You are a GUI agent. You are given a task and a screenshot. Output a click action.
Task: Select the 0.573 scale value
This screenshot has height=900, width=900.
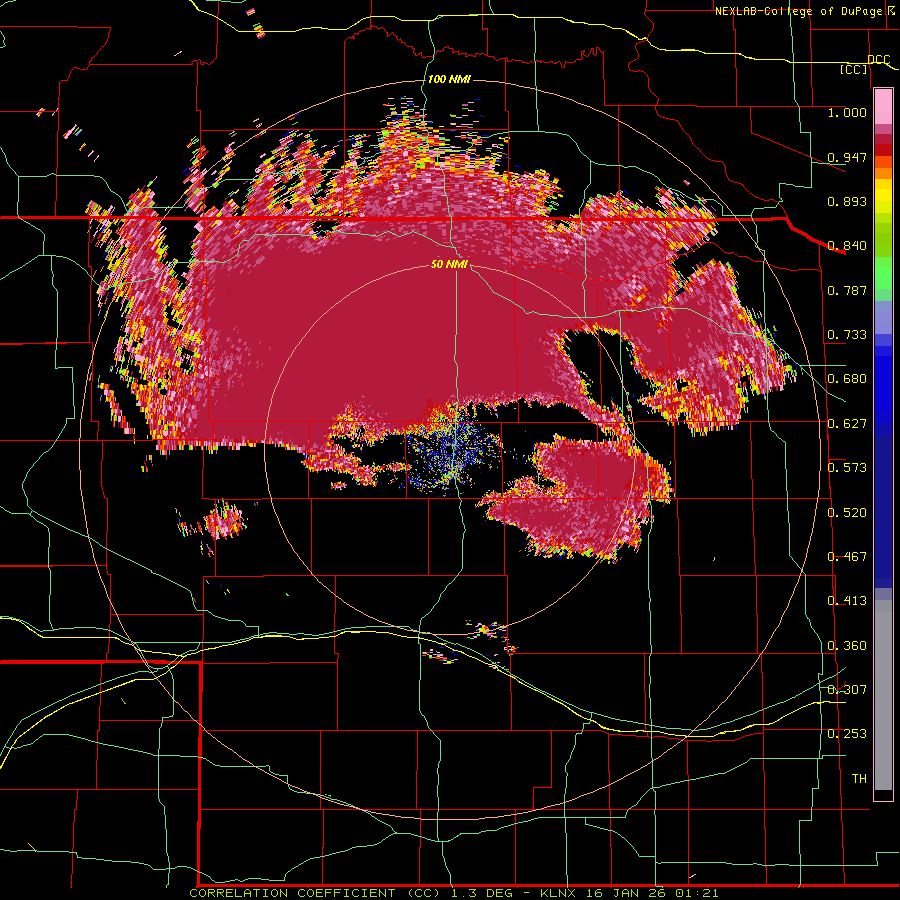[x=847, y=468]
